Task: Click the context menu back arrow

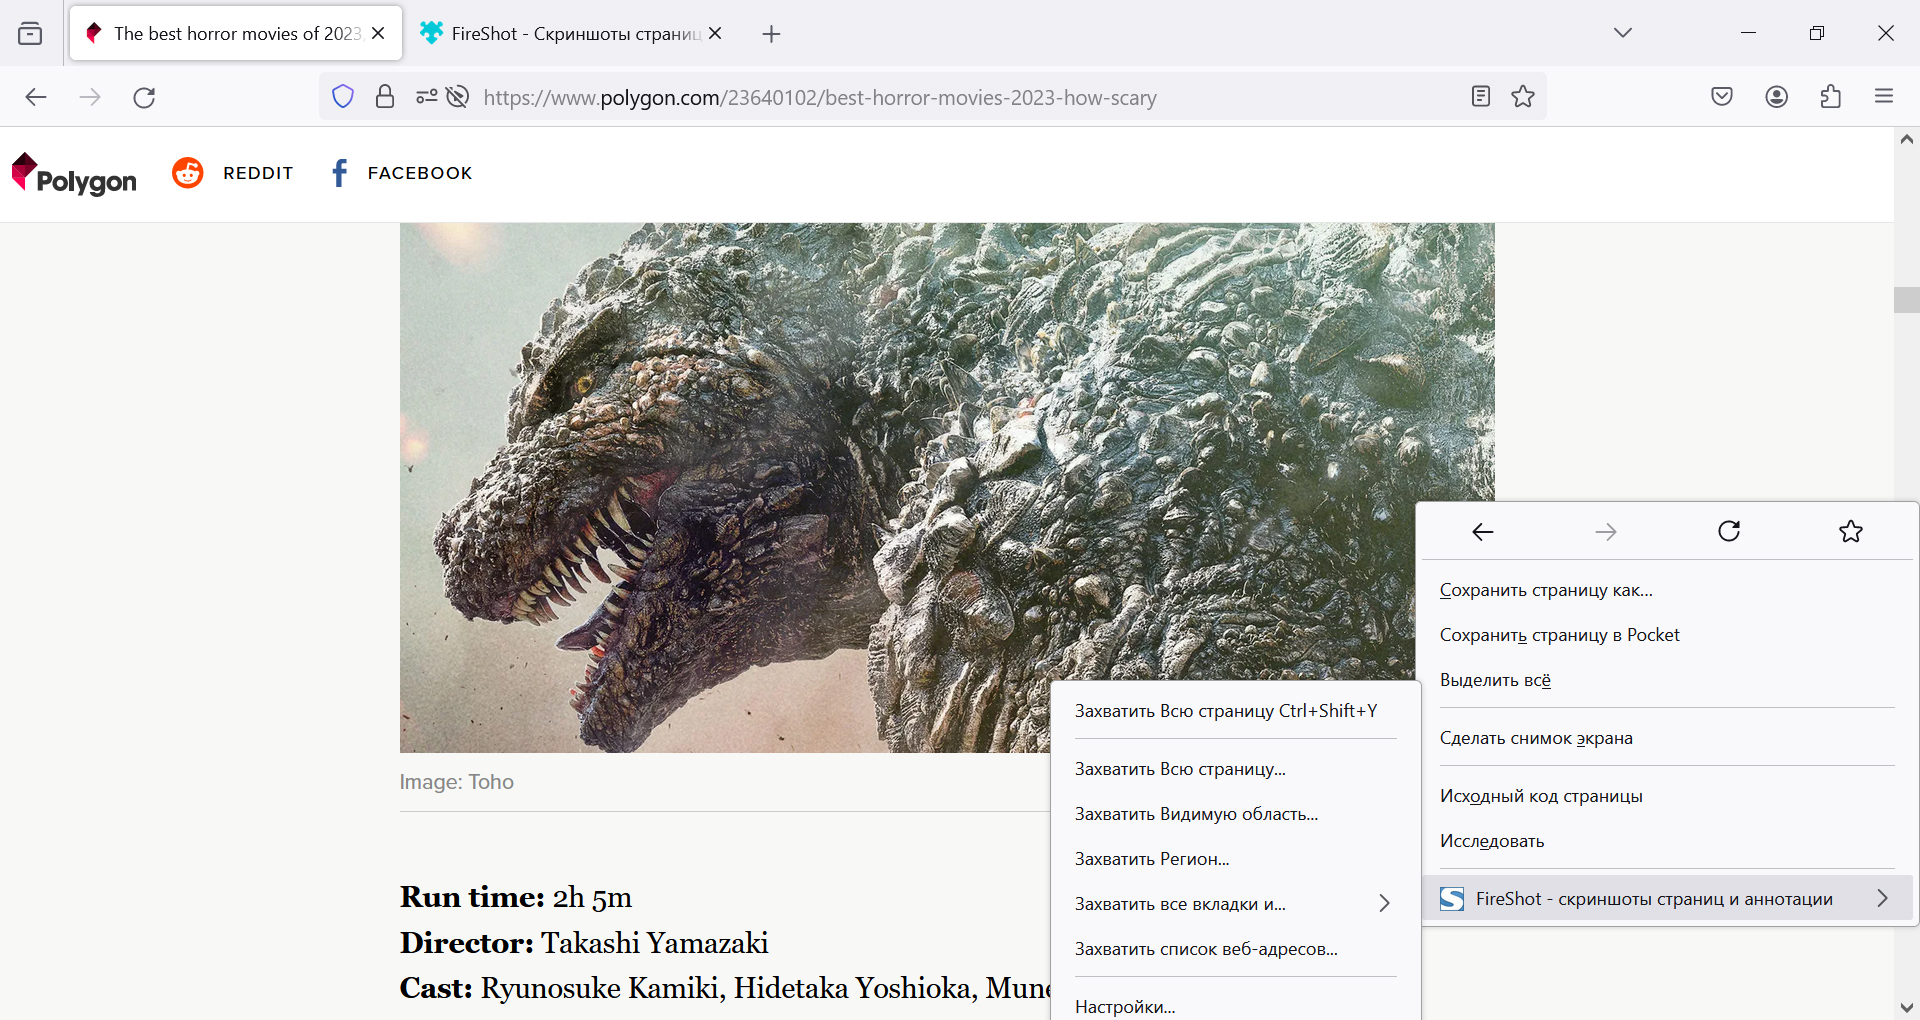Action: [1483, 531]
